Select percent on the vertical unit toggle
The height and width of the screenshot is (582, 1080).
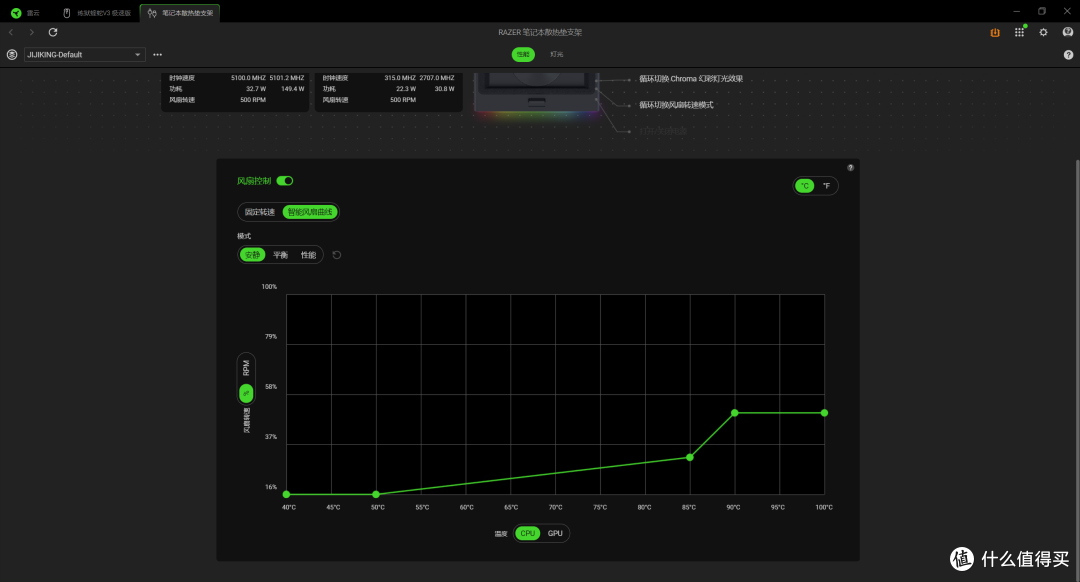click(246, 393)
